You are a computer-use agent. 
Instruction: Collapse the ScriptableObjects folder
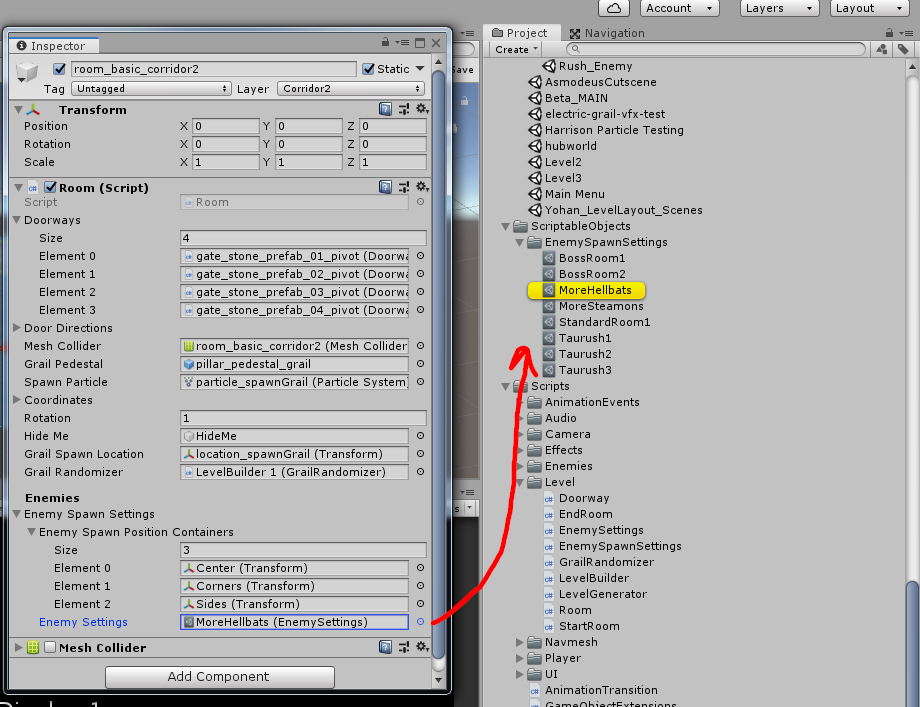[x=505, y=226]
